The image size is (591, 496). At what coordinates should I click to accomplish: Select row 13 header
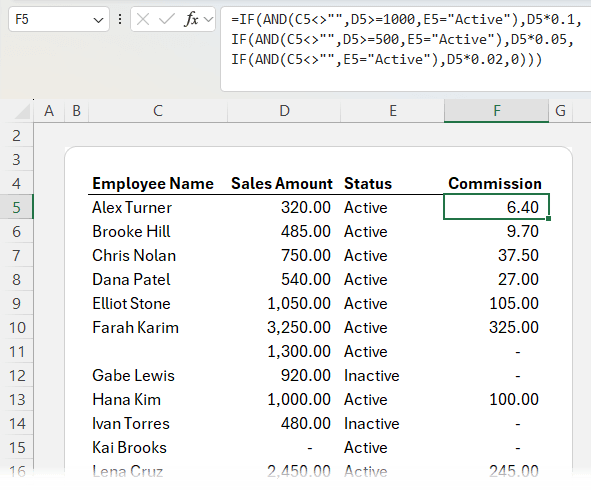17,400
